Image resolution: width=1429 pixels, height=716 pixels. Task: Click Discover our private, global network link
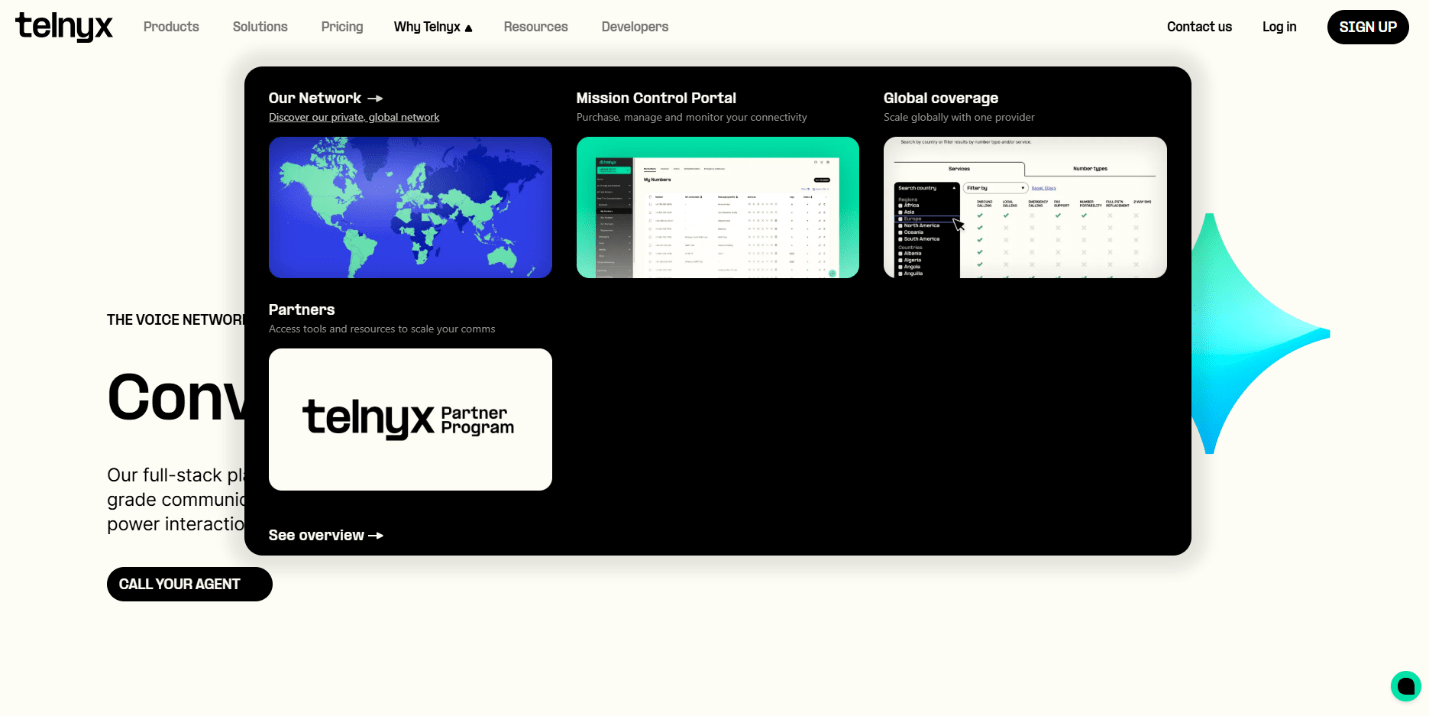pyautogui.click(x=354, y=117)
